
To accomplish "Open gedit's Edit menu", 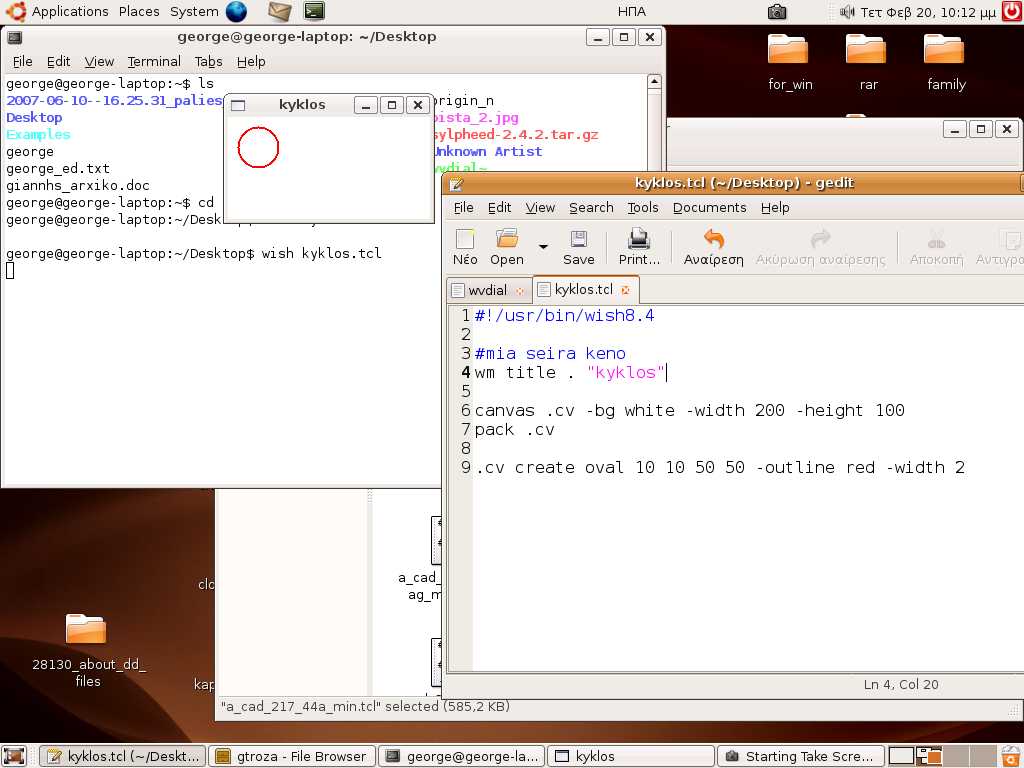I will 500,208.
